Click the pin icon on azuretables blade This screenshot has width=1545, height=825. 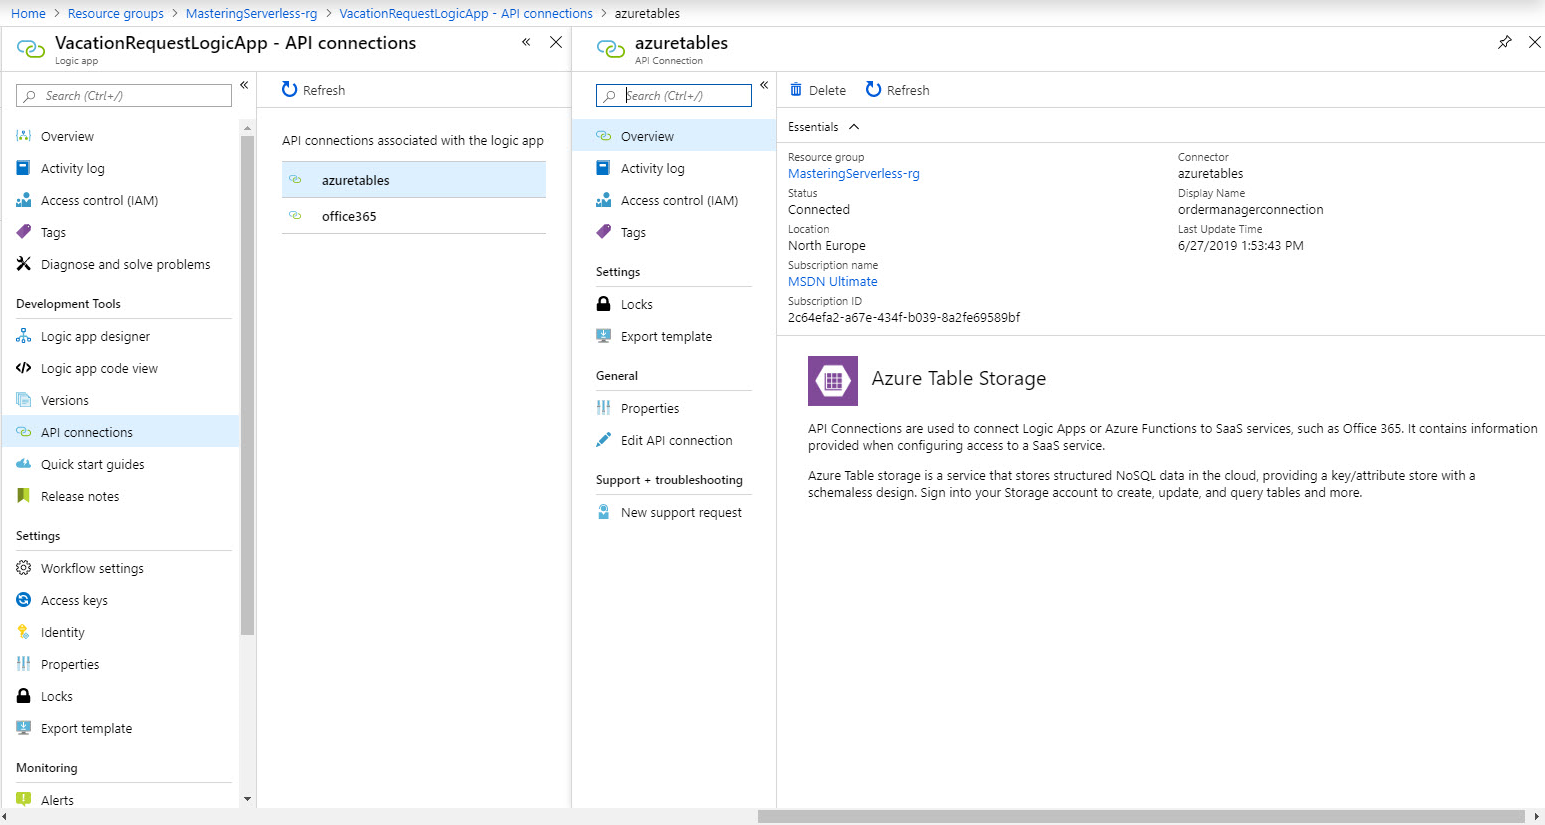click(x=1505, y=42)
